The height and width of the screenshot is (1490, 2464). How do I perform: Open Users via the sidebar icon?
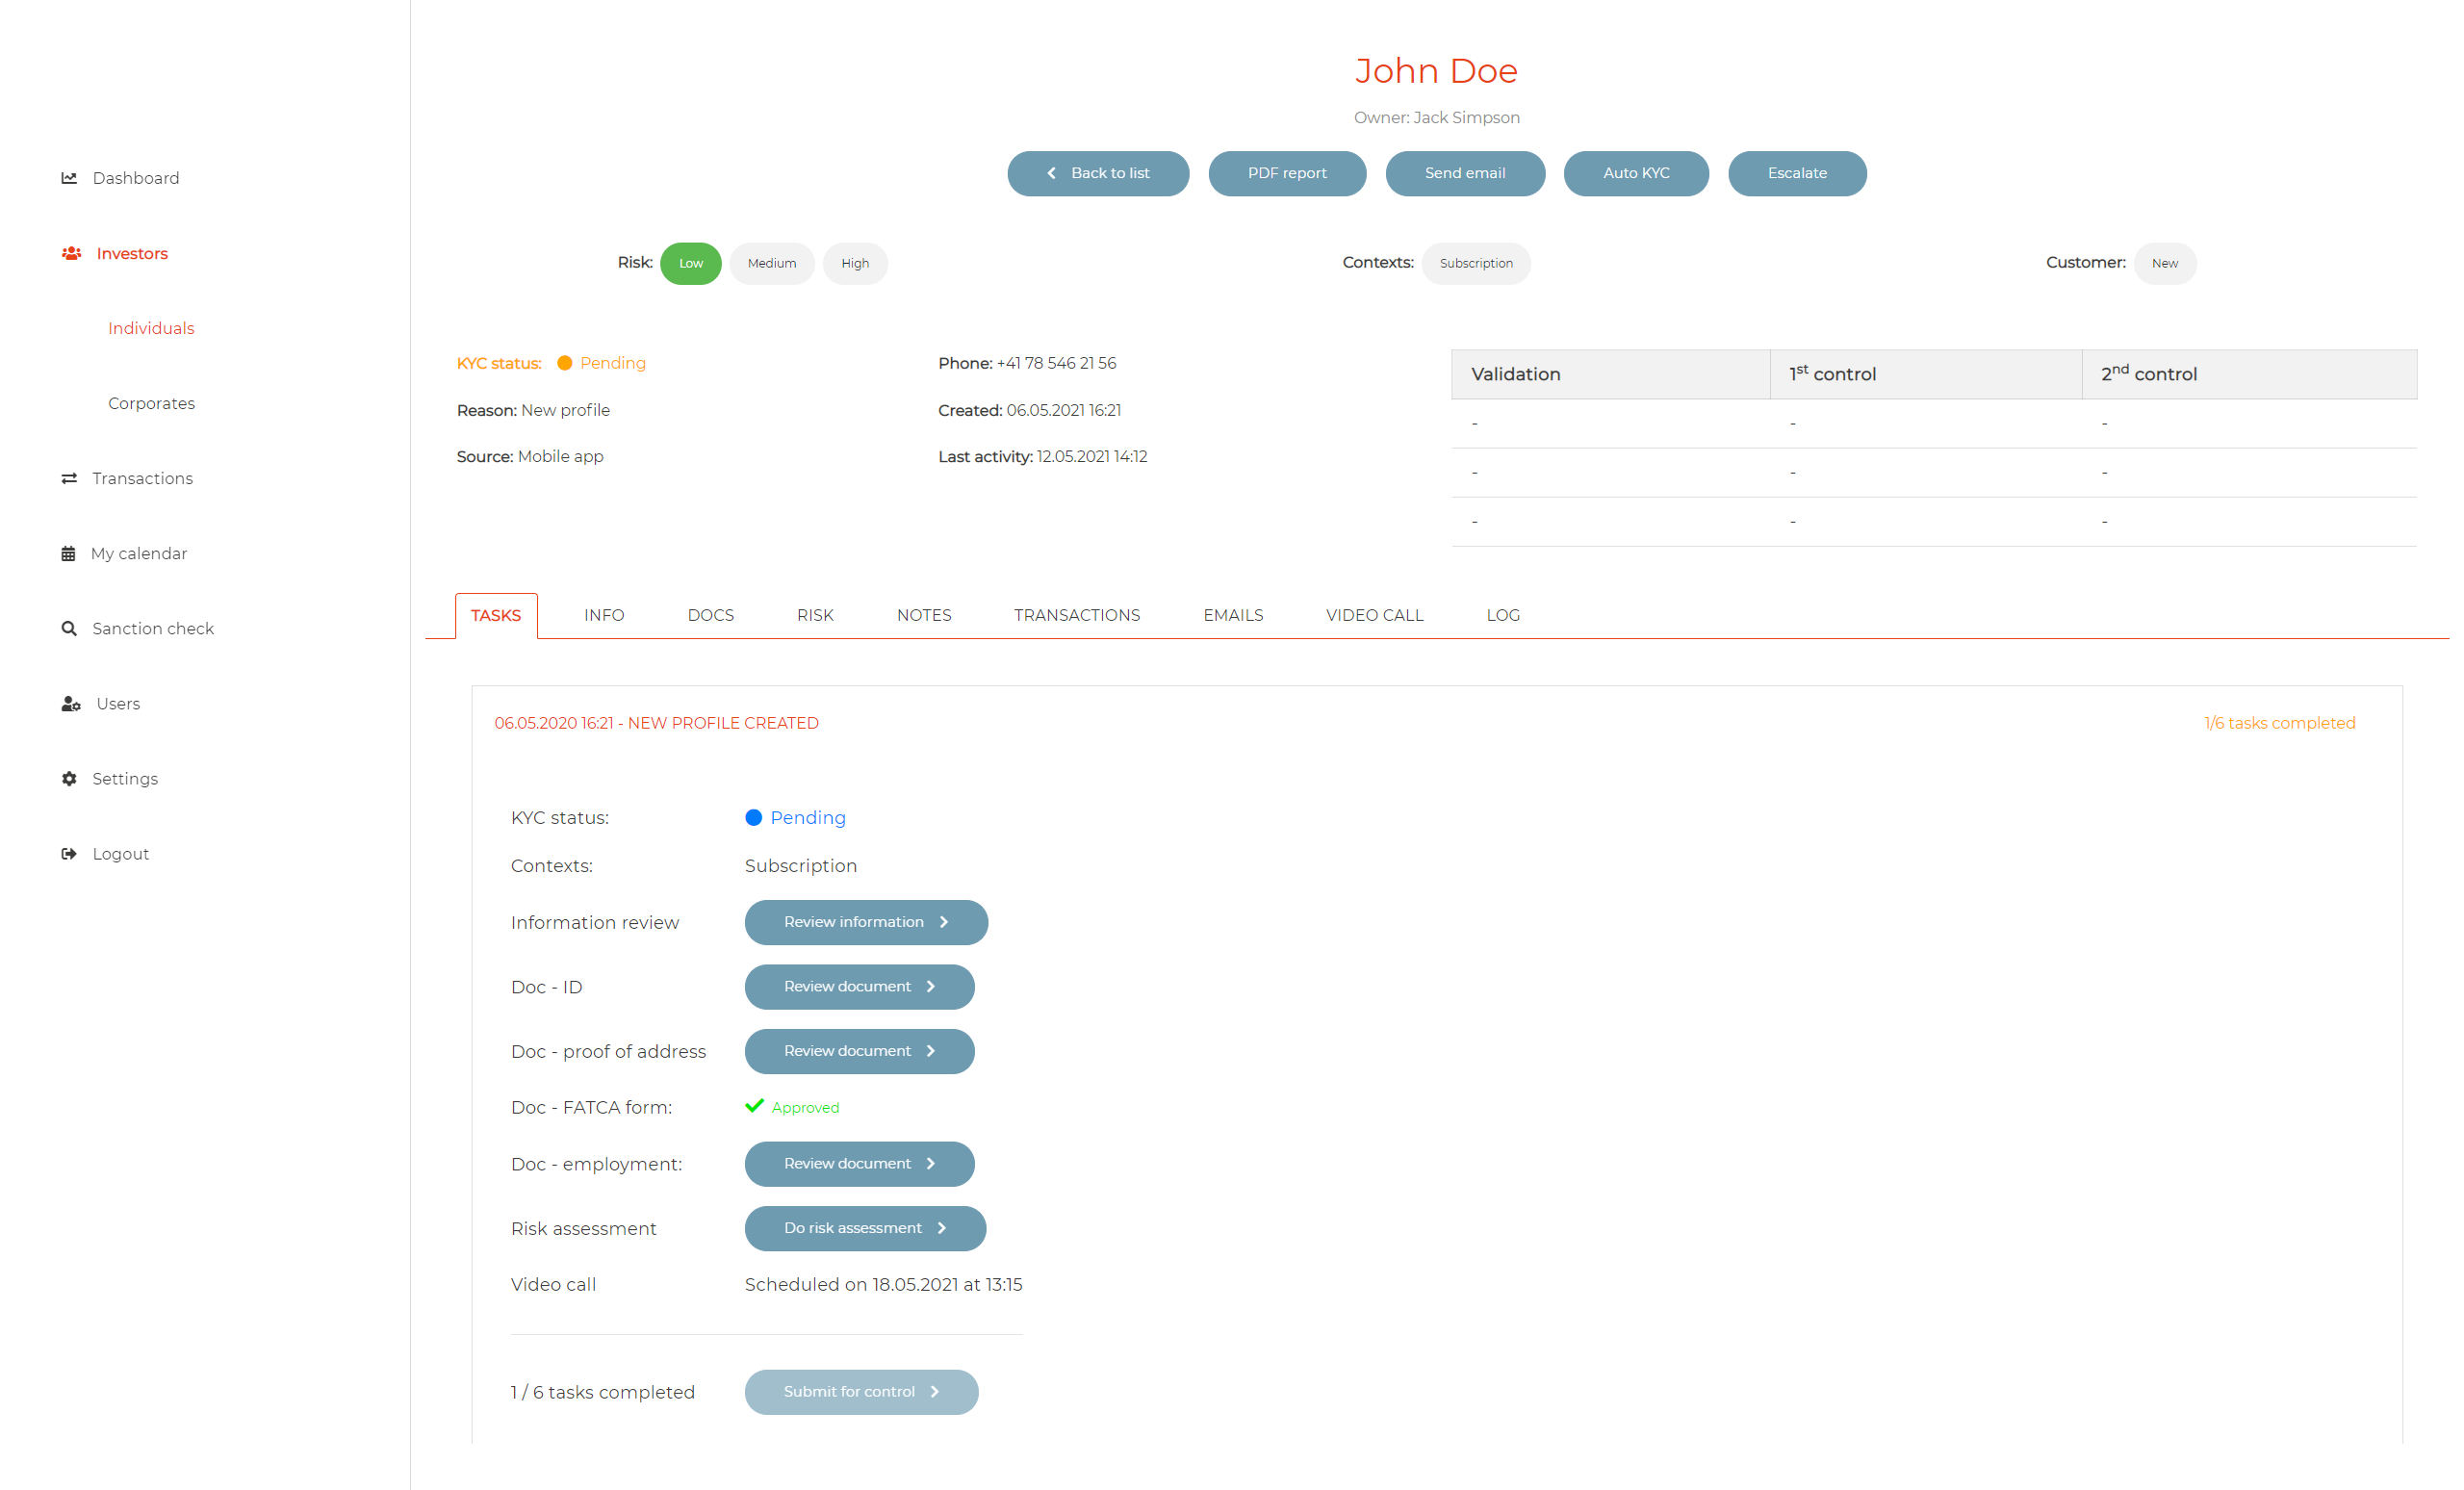[71, 703]
